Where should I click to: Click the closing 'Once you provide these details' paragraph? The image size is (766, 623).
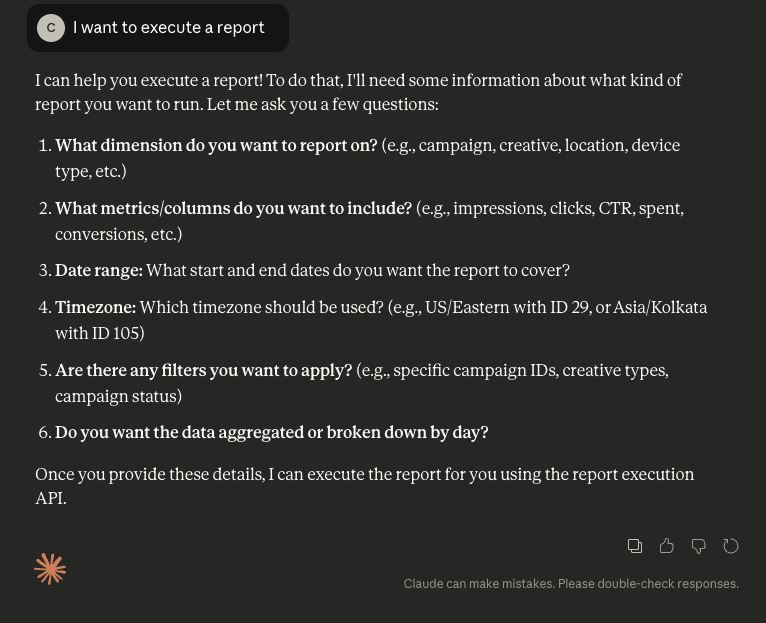(x=364, y=486)
